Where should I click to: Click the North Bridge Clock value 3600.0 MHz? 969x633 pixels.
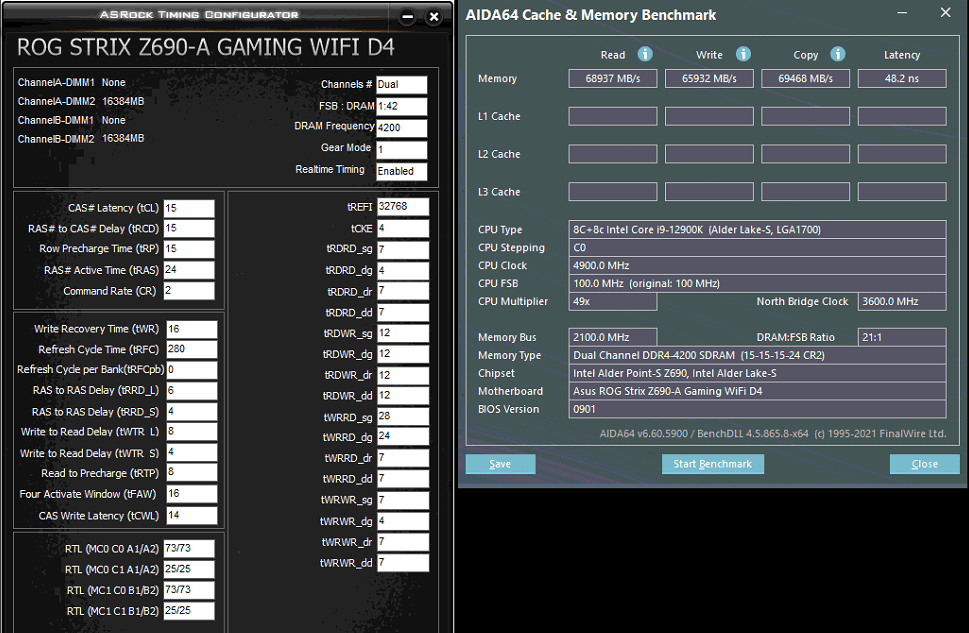[x=902, y=301]
